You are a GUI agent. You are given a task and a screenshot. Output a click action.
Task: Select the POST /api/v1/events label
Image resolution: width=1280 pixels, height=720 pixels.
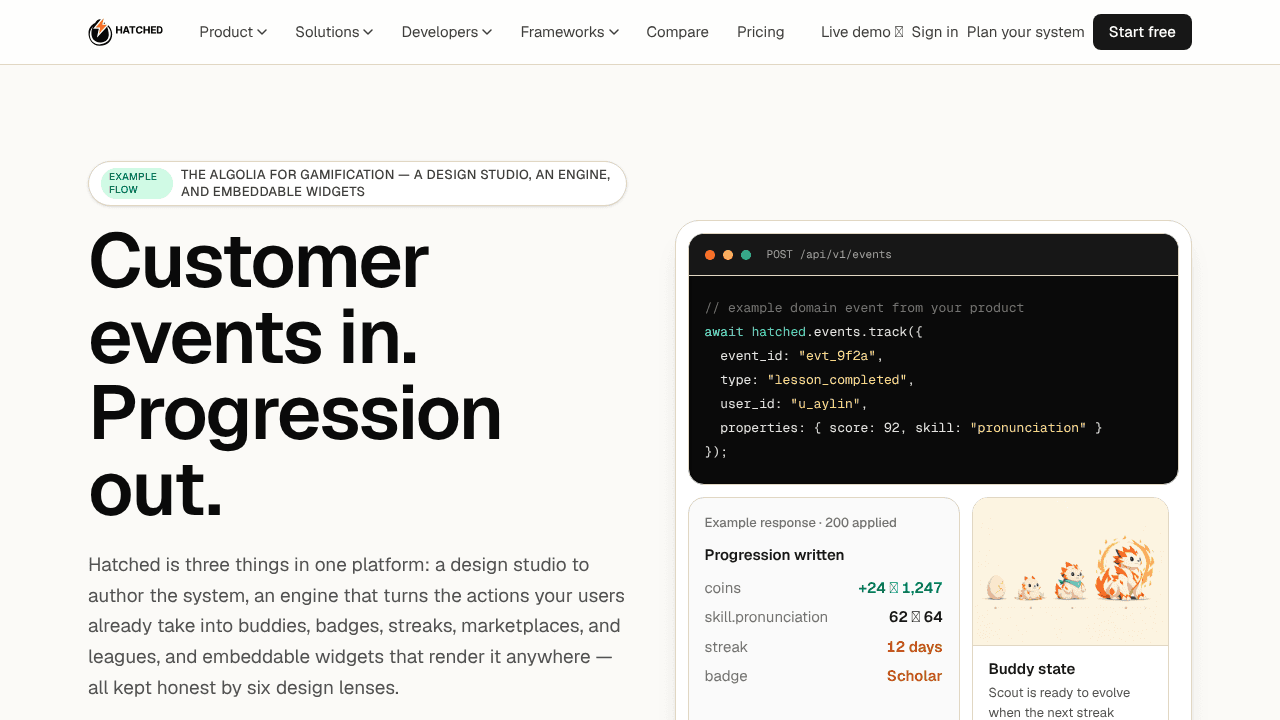(829, 255)
